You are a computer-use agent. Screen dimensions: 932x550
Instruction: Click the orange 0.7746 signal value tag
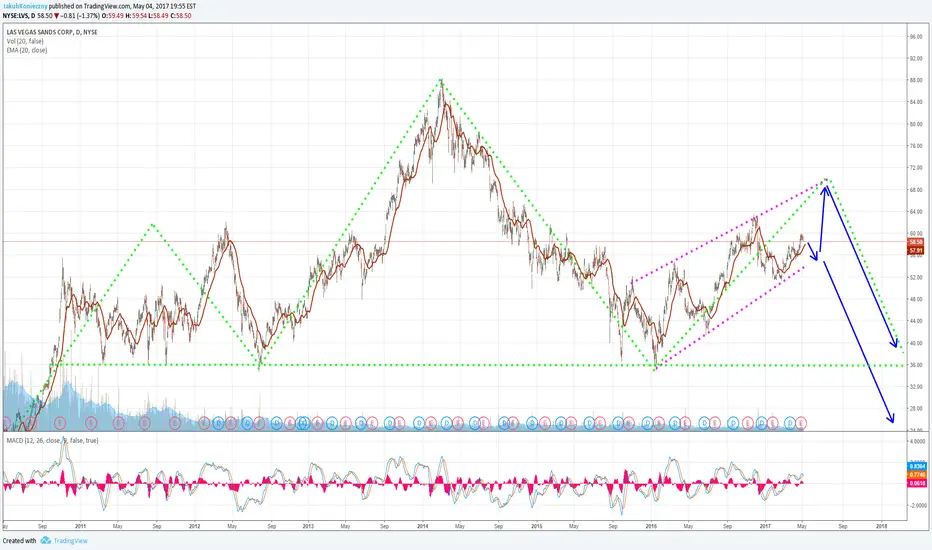click(x=917, y=475)
